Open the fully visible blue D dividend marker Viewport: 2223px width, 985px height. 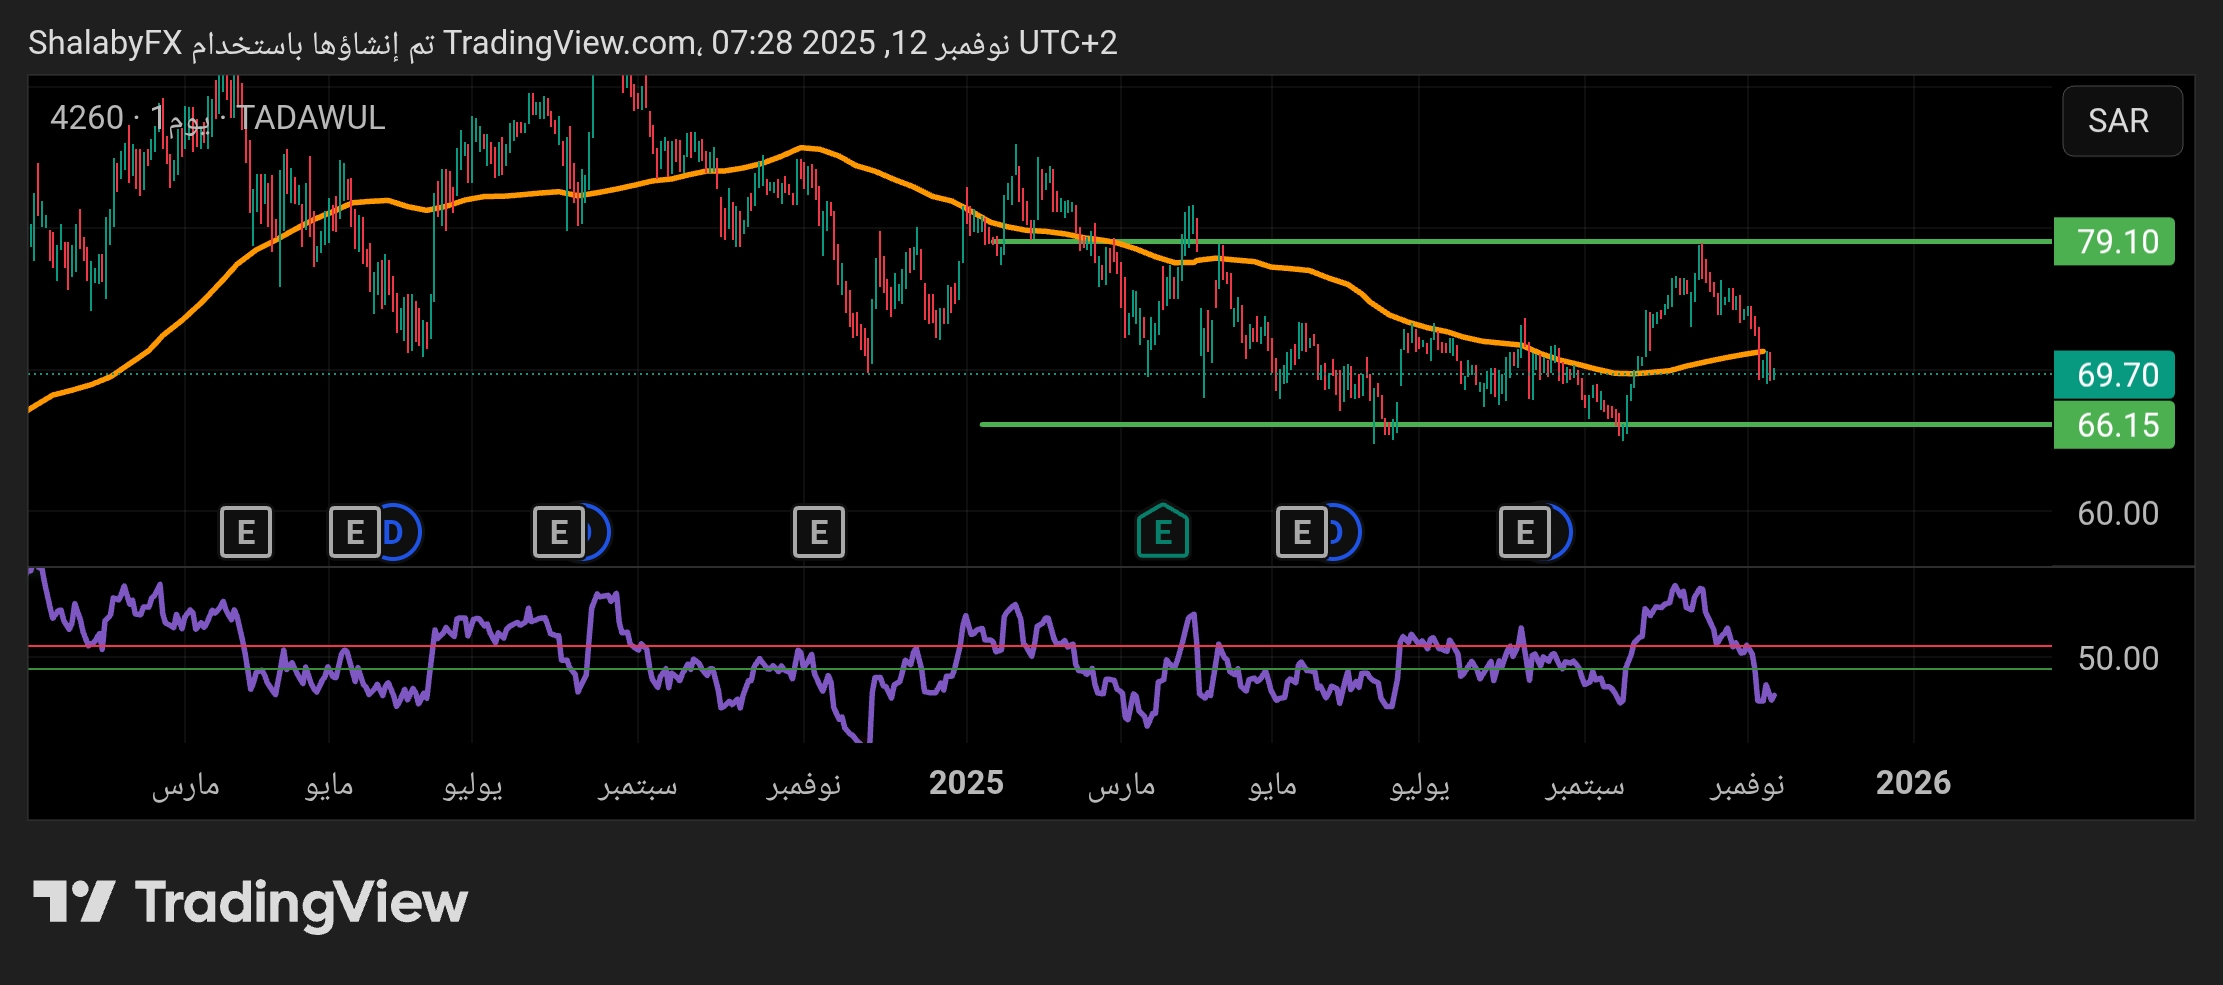[398, 532]
